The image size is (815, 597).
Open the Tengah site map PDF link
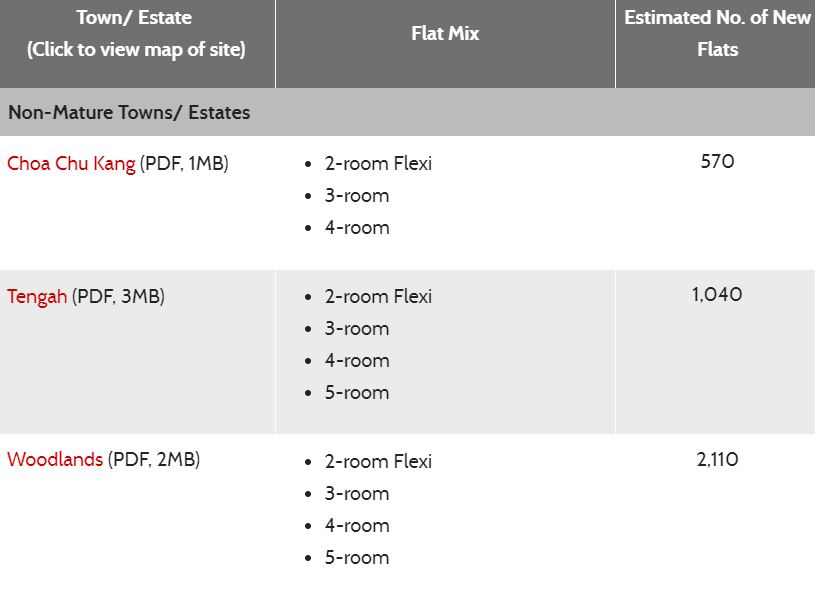click(x=39, y=297)
